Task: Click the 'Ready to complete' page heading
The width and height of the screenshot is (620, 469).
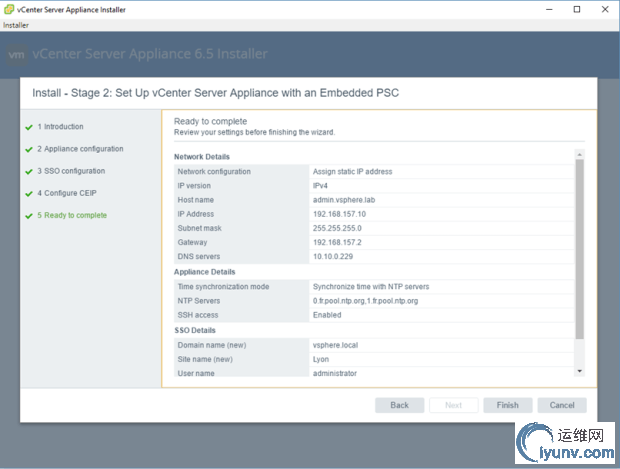Action: click(210, 121)
